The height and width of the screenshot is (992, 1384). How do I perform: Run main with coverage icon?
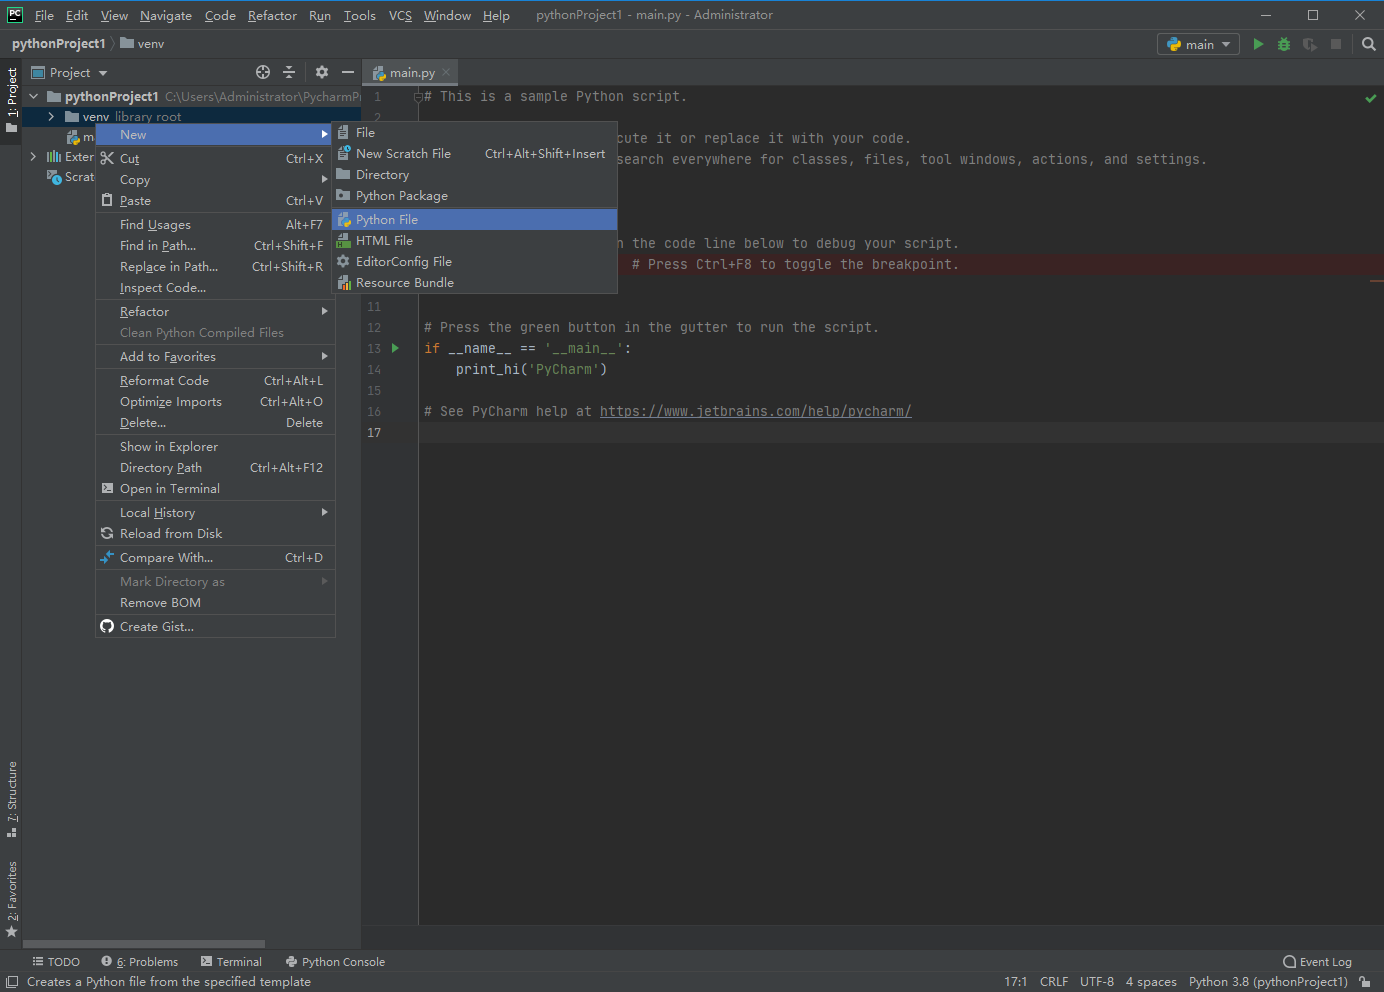[x=1309, y=44]
